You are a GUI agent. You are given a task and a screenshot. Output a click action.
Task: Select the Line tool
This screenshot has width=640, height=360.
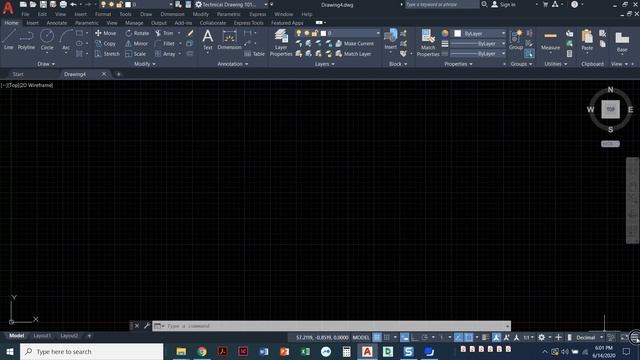tap(9, 40)
